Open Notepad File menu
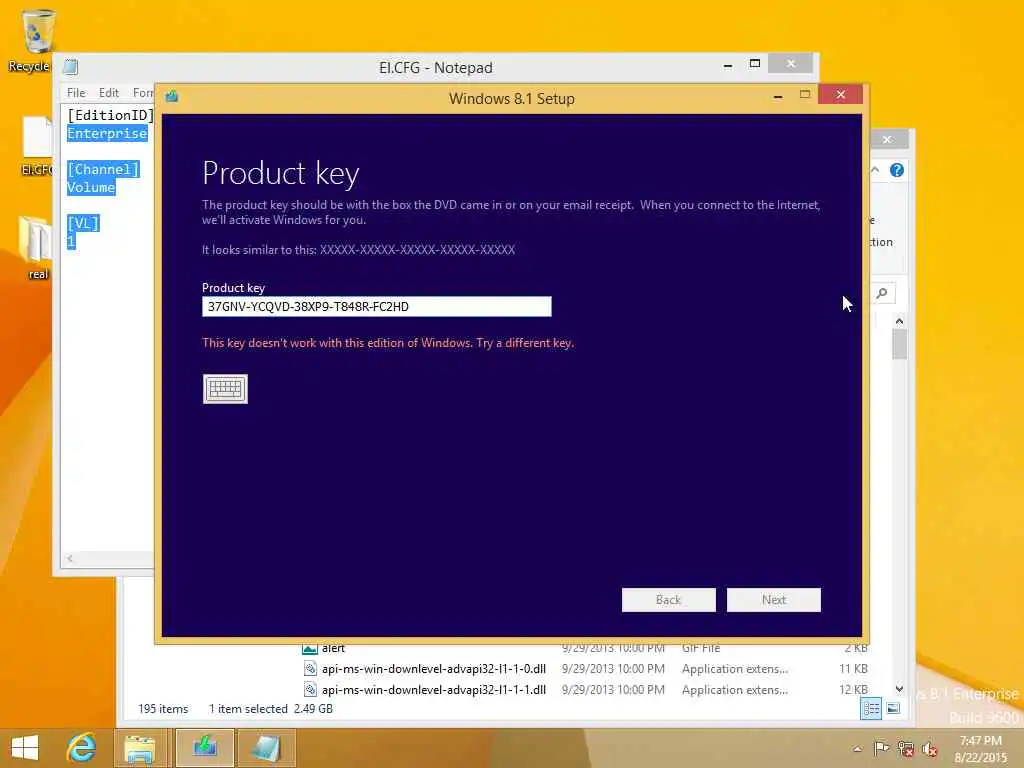This screenshot has width=1024, height=768. (x=76, y=93)
